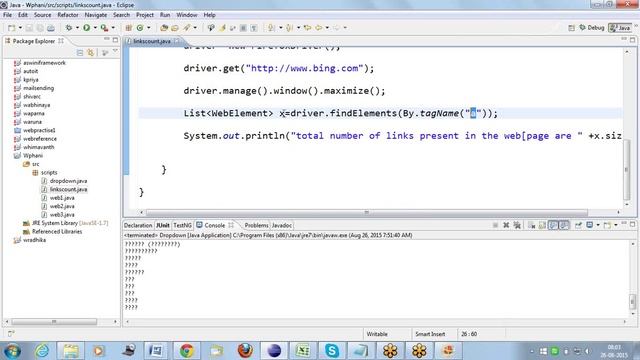The height and width of the screenshot is (360, 640).
Task: Open the Navigate menu
Action: [96, 15]
